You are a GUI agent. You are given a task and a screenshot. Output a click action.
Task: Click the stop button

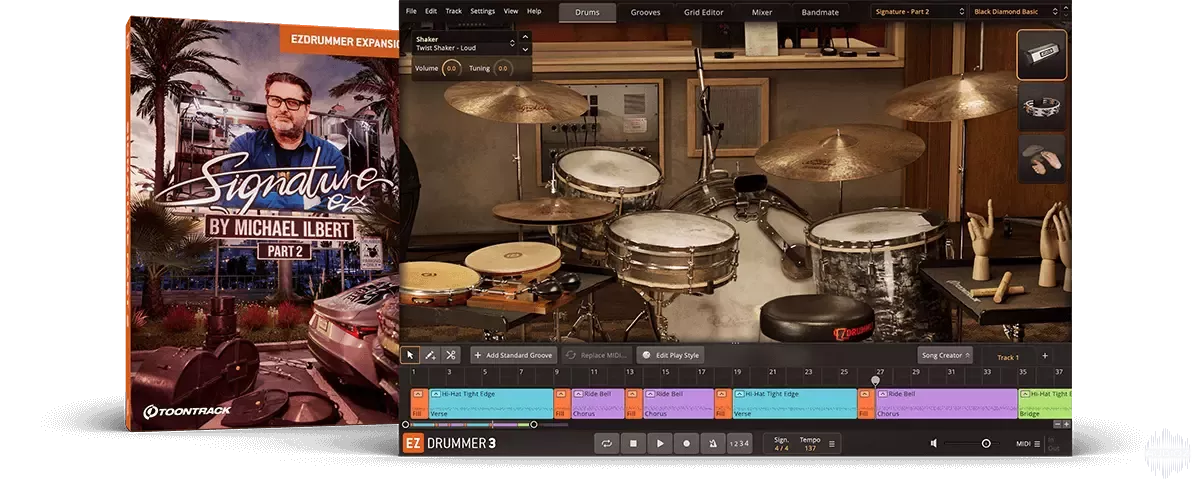[x=633, y=443]
